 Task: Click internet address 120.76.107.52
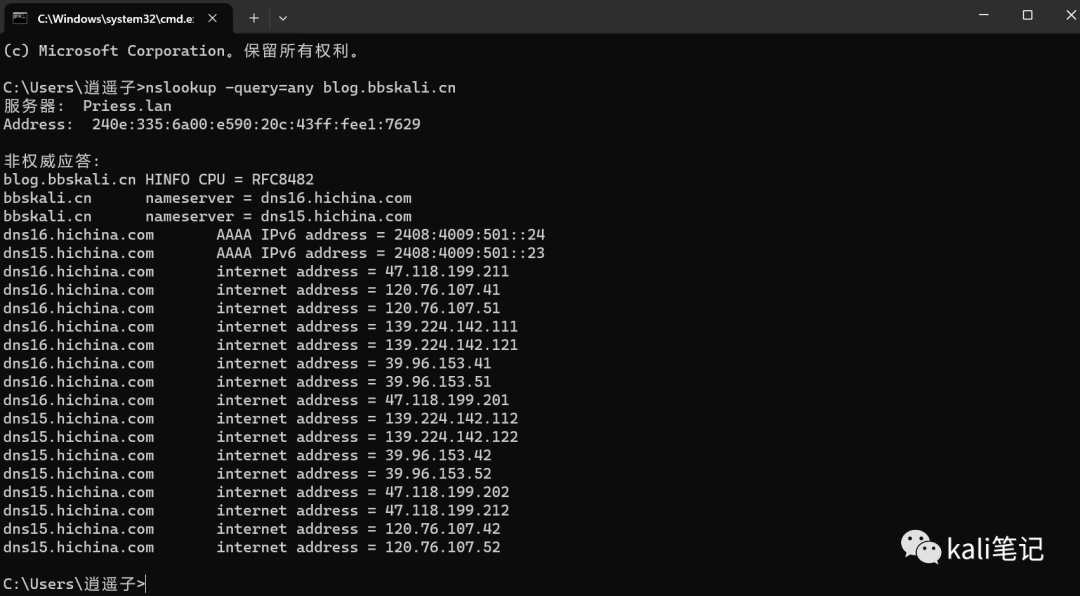tap(442, 547)
